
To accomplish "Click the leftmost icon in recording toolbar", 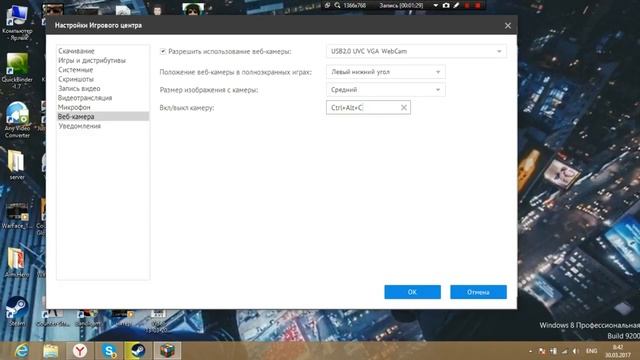I will pos(327,5).
